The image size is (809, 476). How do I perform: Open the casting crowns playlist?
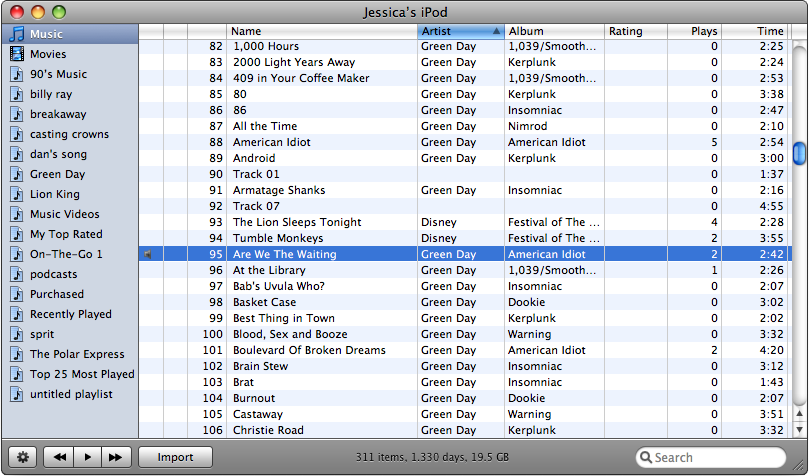coord(70,134)
